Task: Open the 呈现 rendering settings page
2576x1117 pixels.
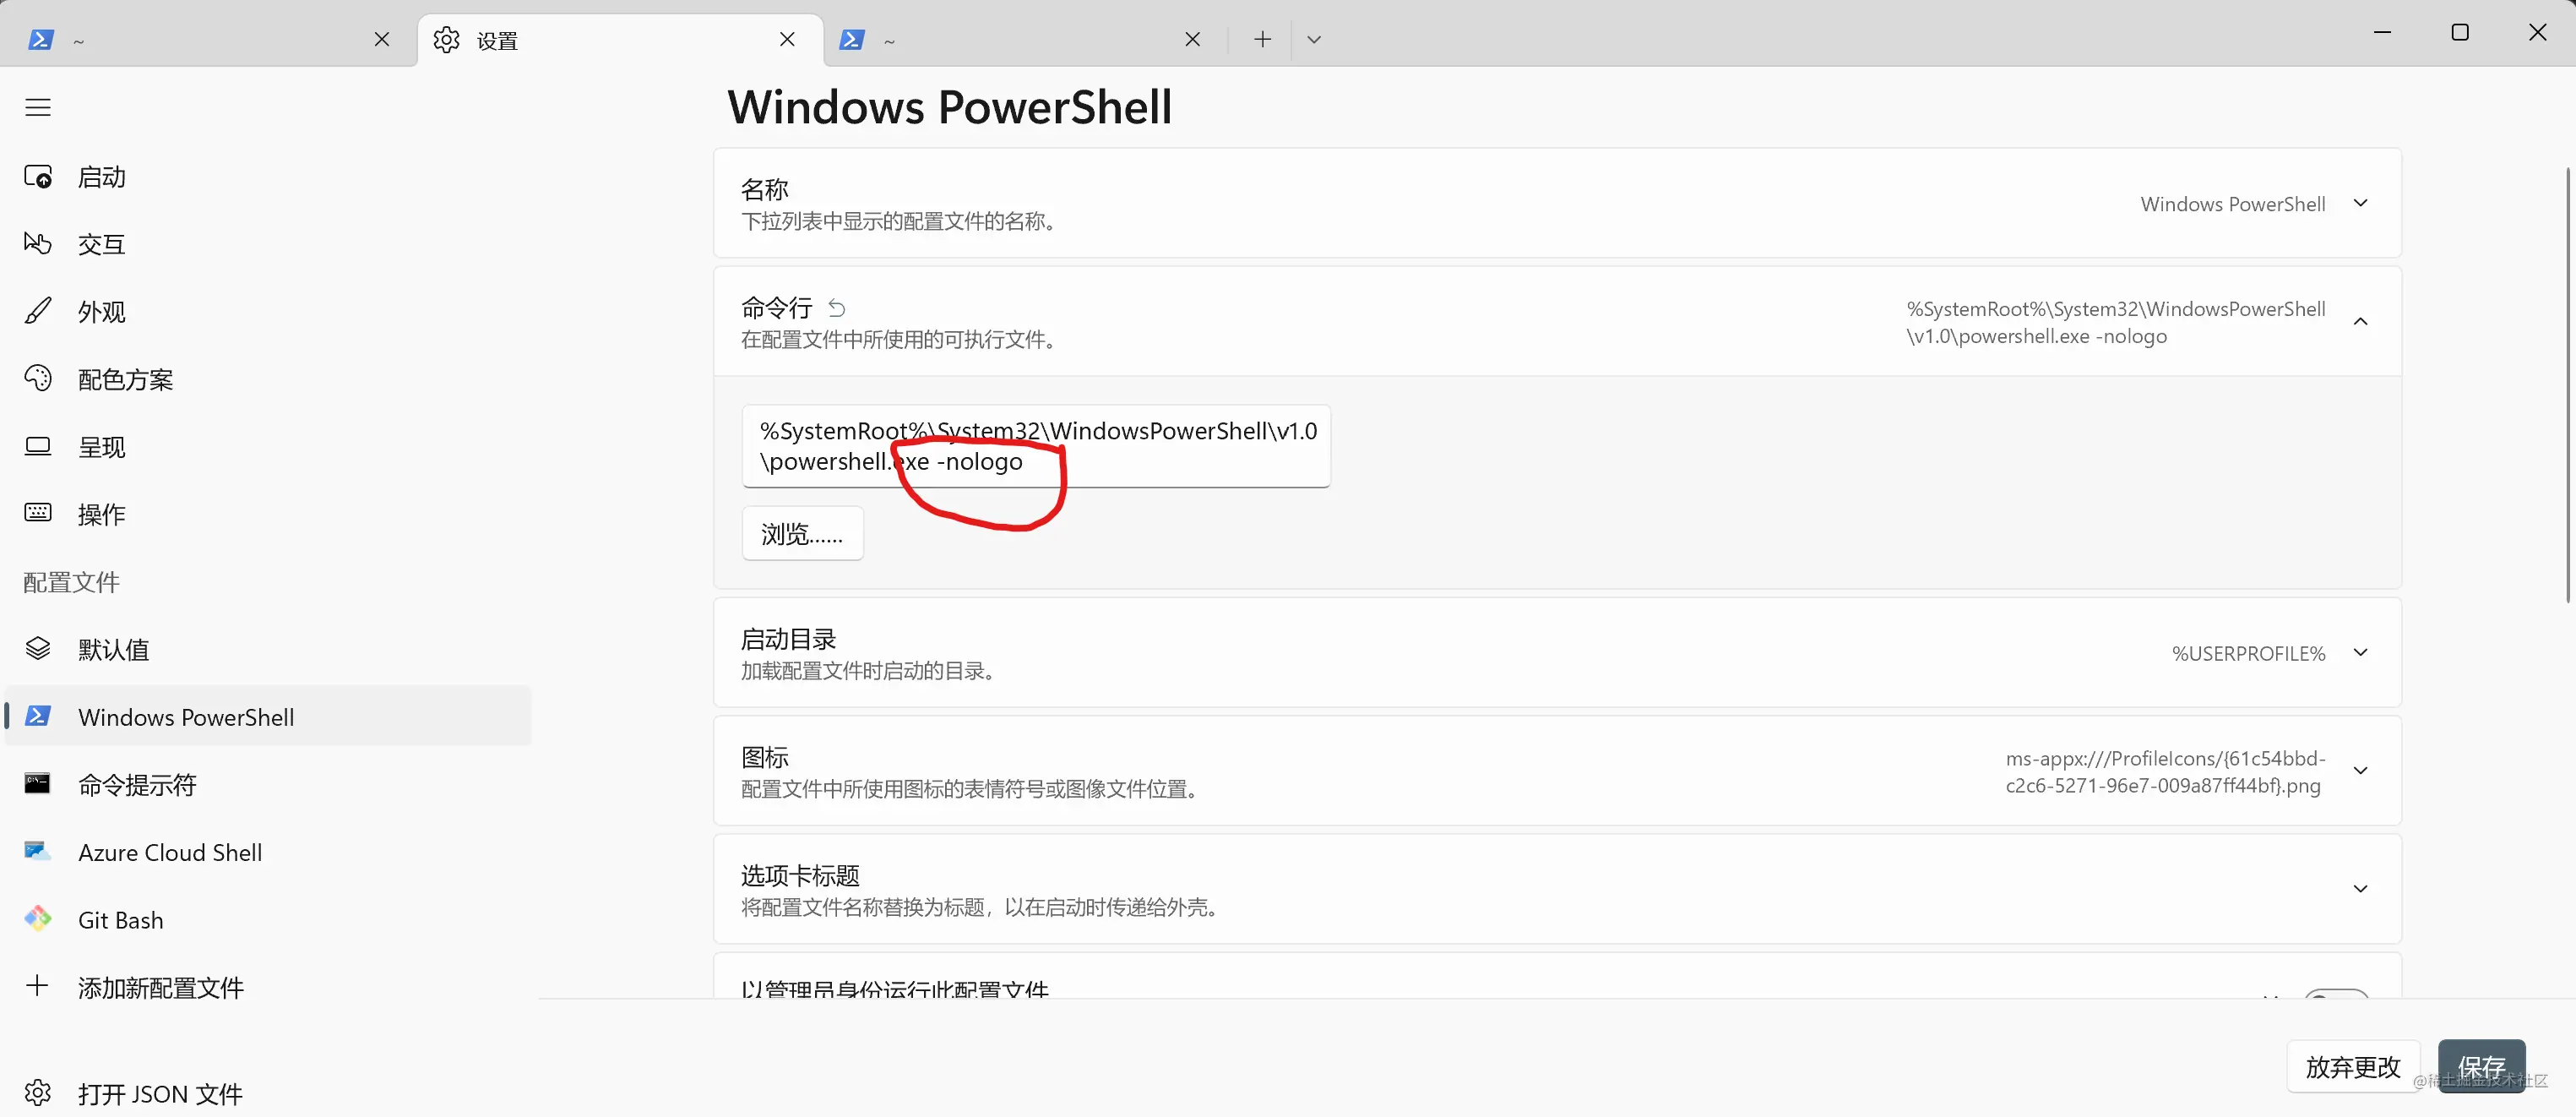Action: 268,447
